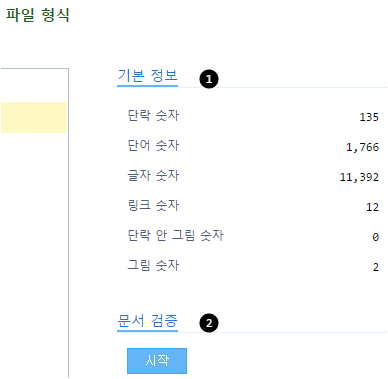Click the number 1 marker badge
The height and width of the screenshot is (379, 388).
(209, 79)
